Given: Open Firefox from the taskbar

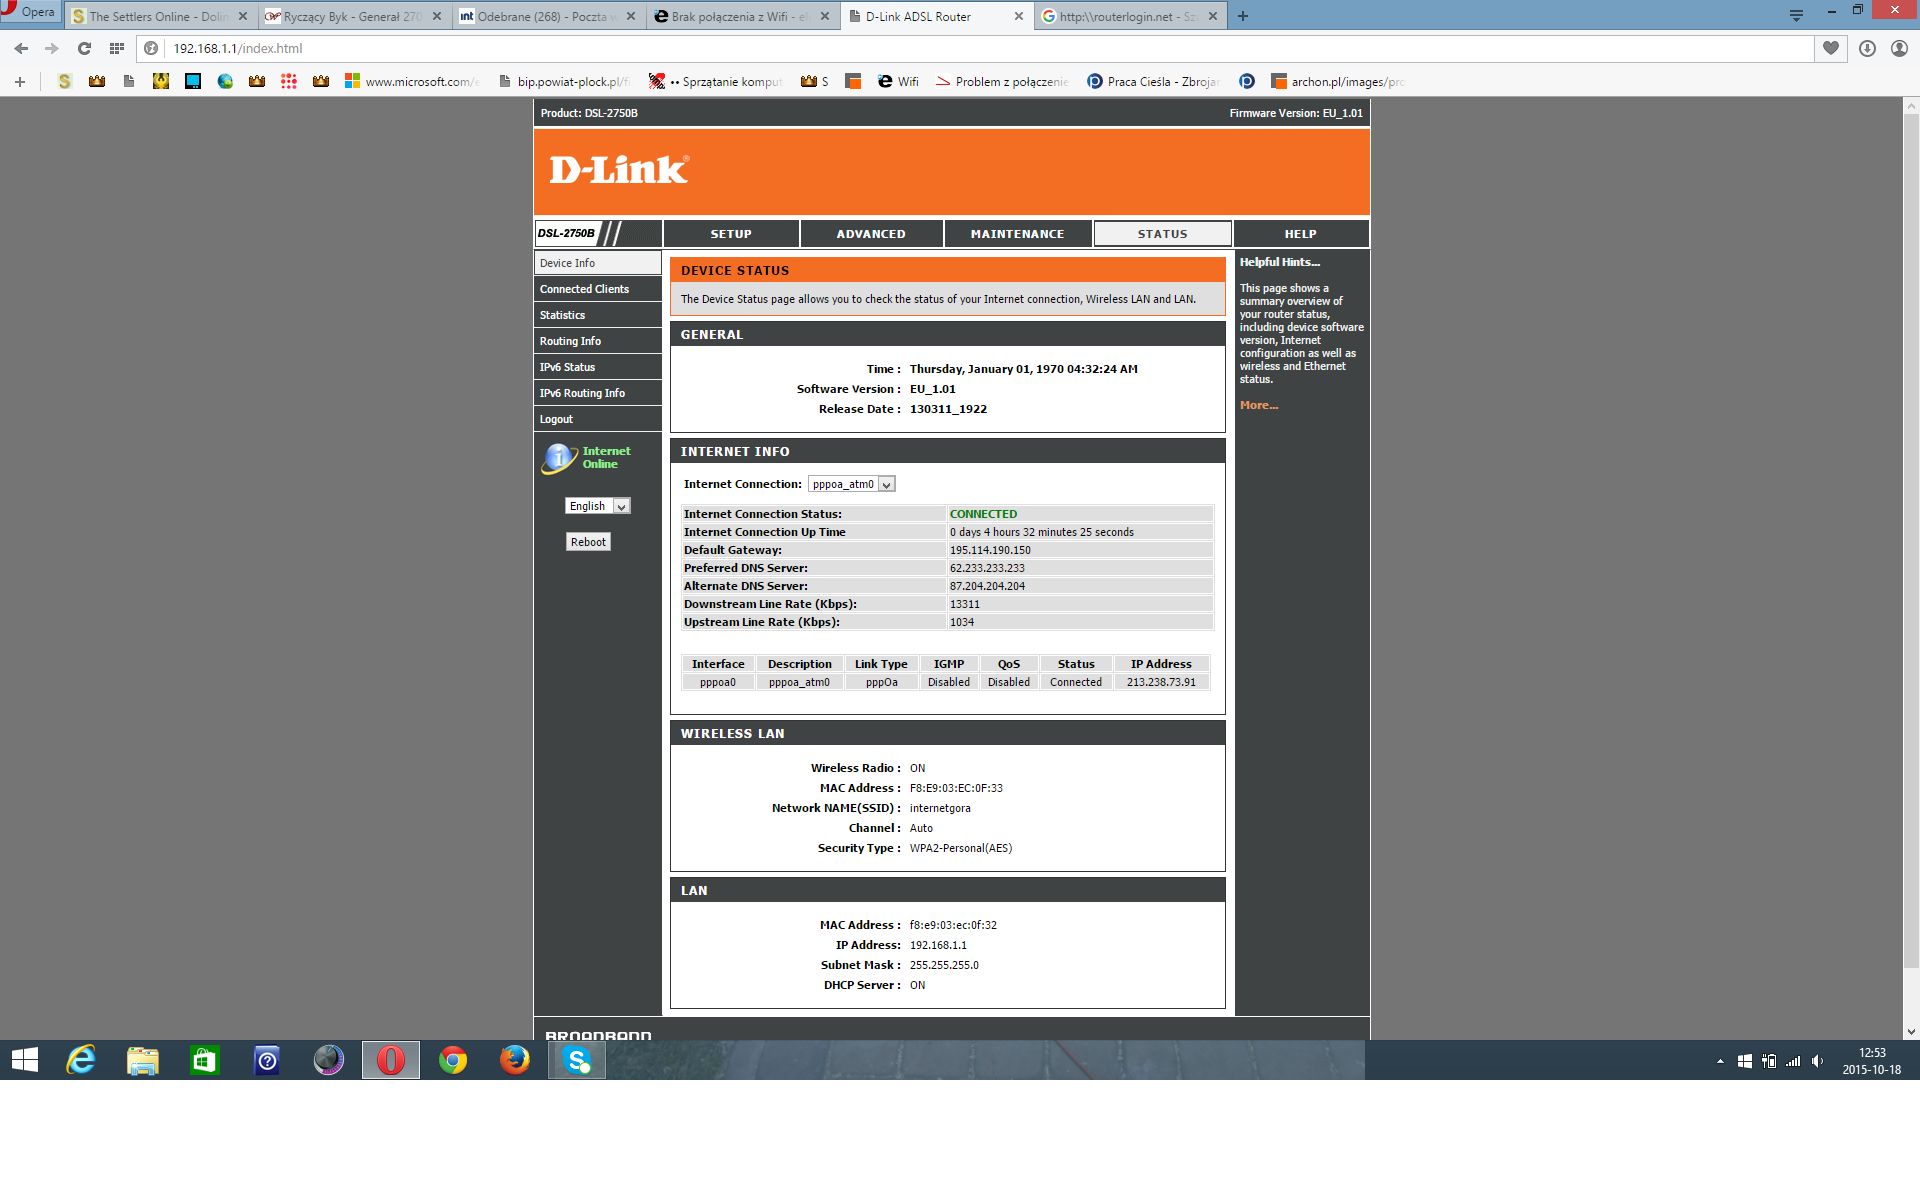Looking at the screenshot, I should coord(515,1060).
